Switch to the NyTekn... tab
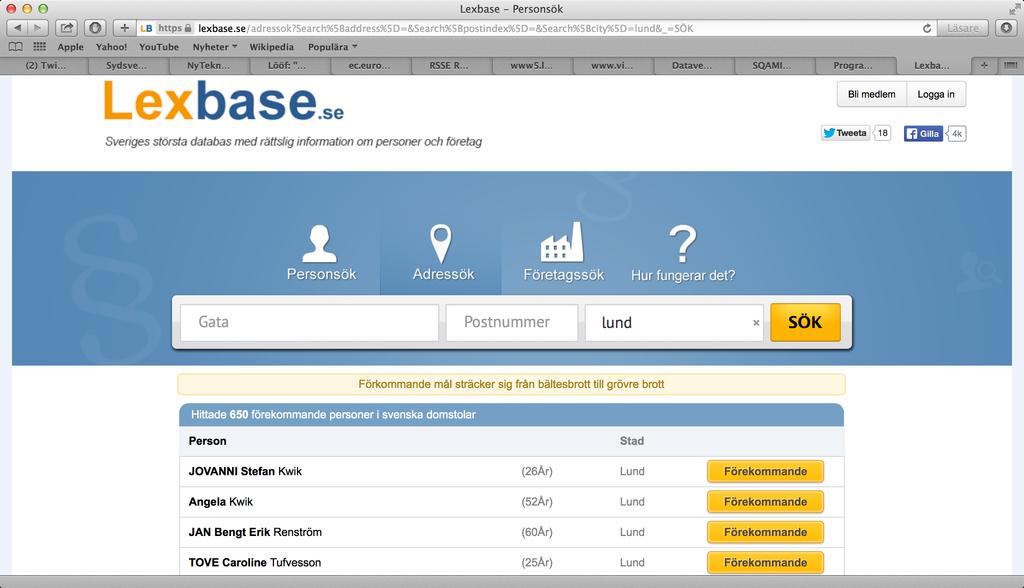Screen dimensions: 1024x588 [208, 65]
